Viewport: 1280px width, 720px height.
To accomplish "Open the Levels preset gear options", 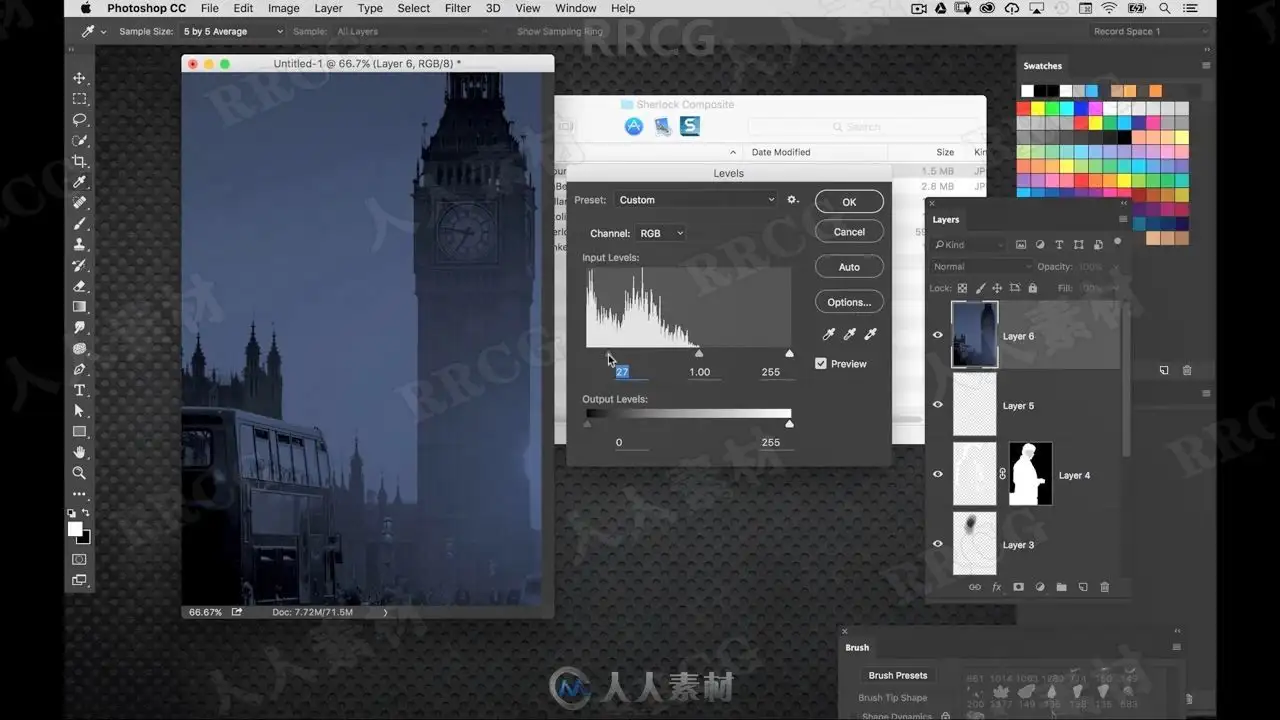I will tap(793, 200).
